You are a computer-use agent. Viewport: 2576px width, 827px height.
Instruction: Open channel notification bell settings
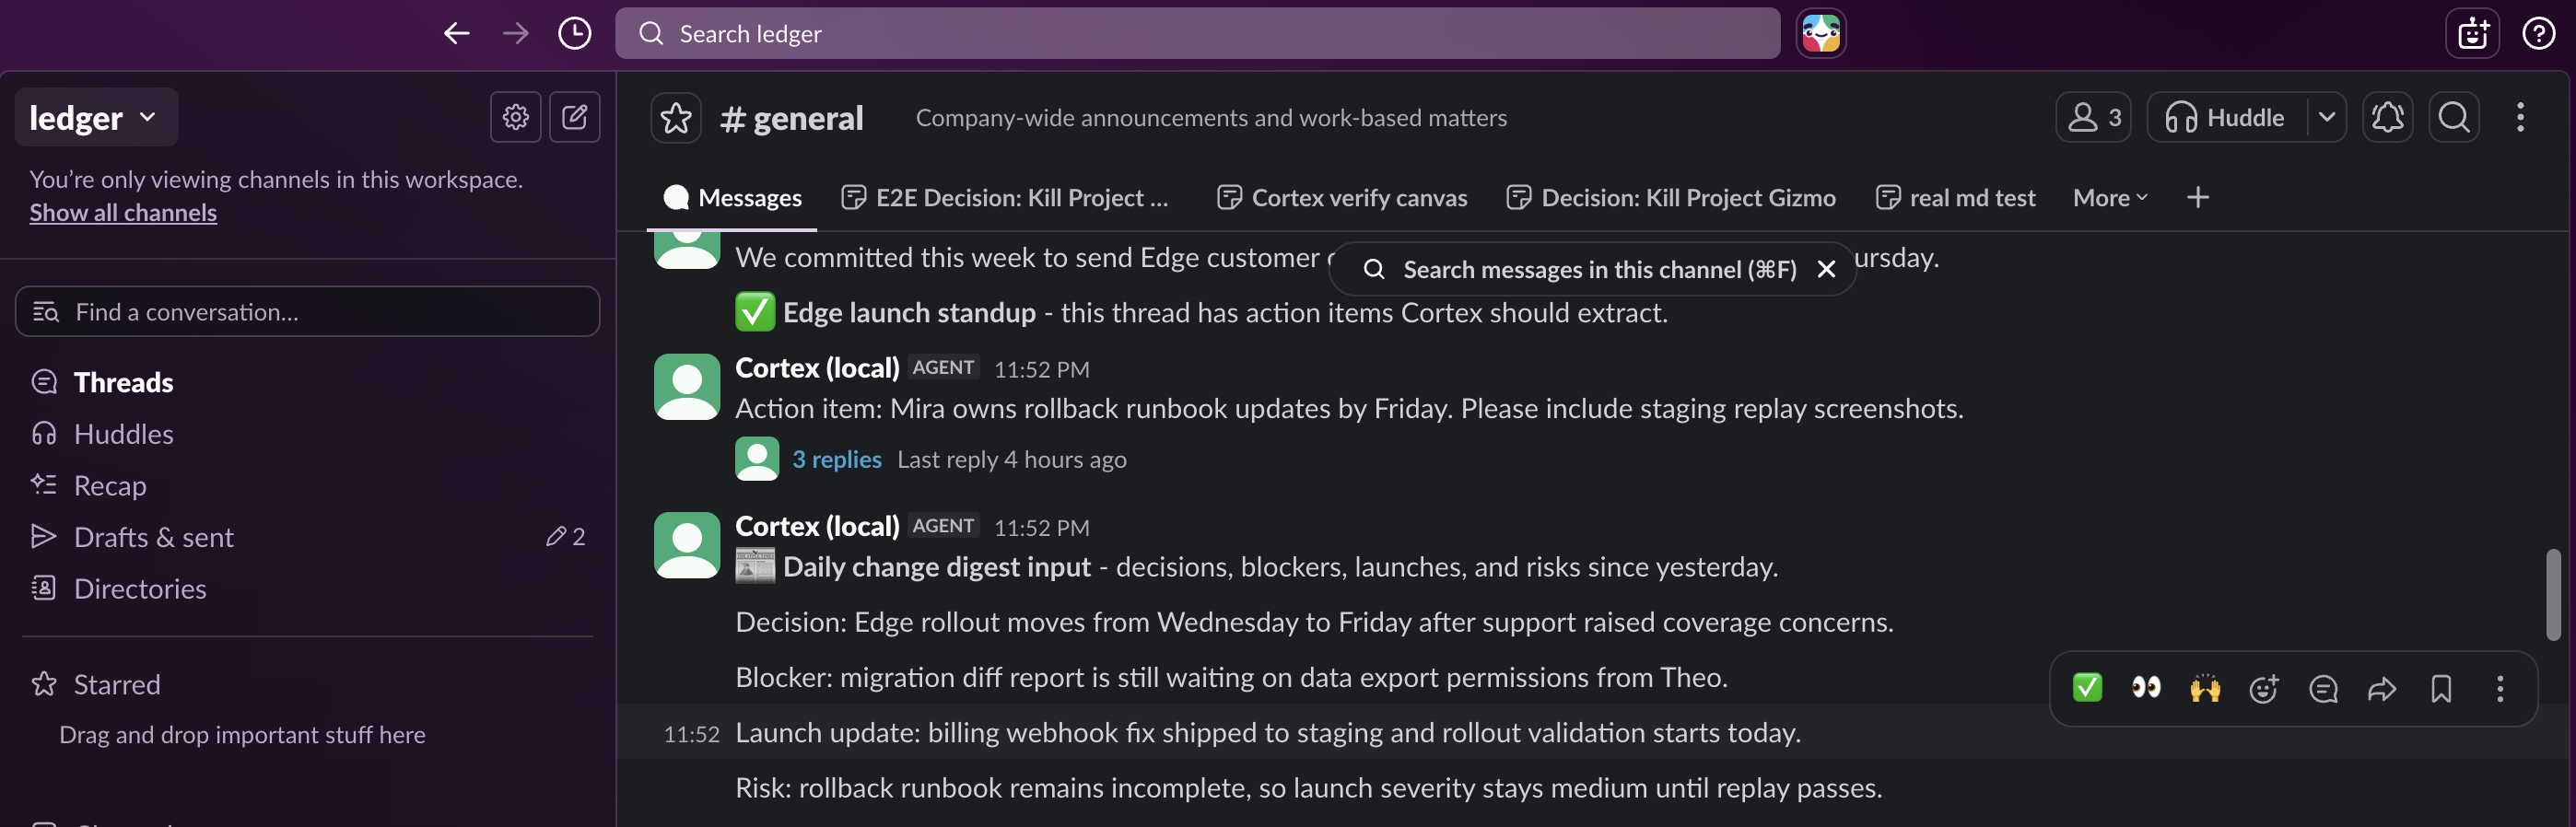click(x=2387, y=118)
